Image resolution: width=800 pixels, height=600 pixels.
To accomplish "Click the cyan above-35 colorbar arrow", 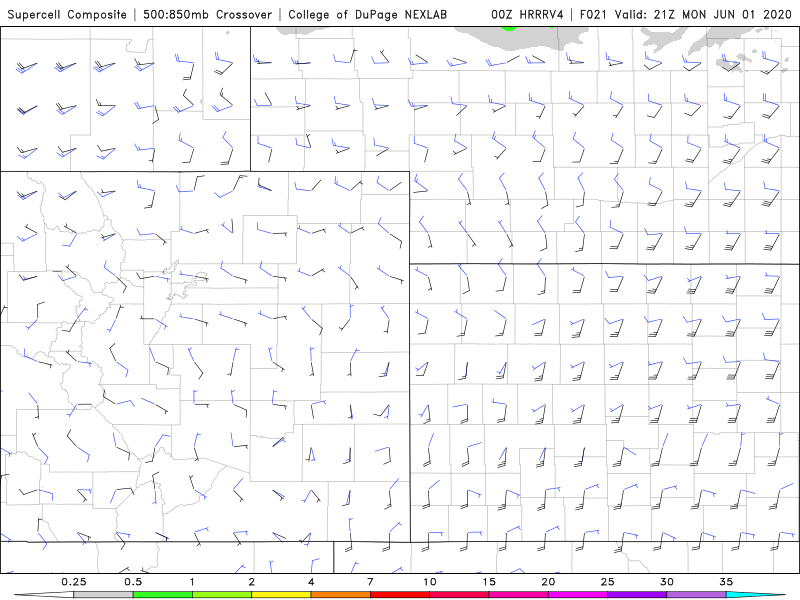I will pyautogui.click(x=756, y=595).
